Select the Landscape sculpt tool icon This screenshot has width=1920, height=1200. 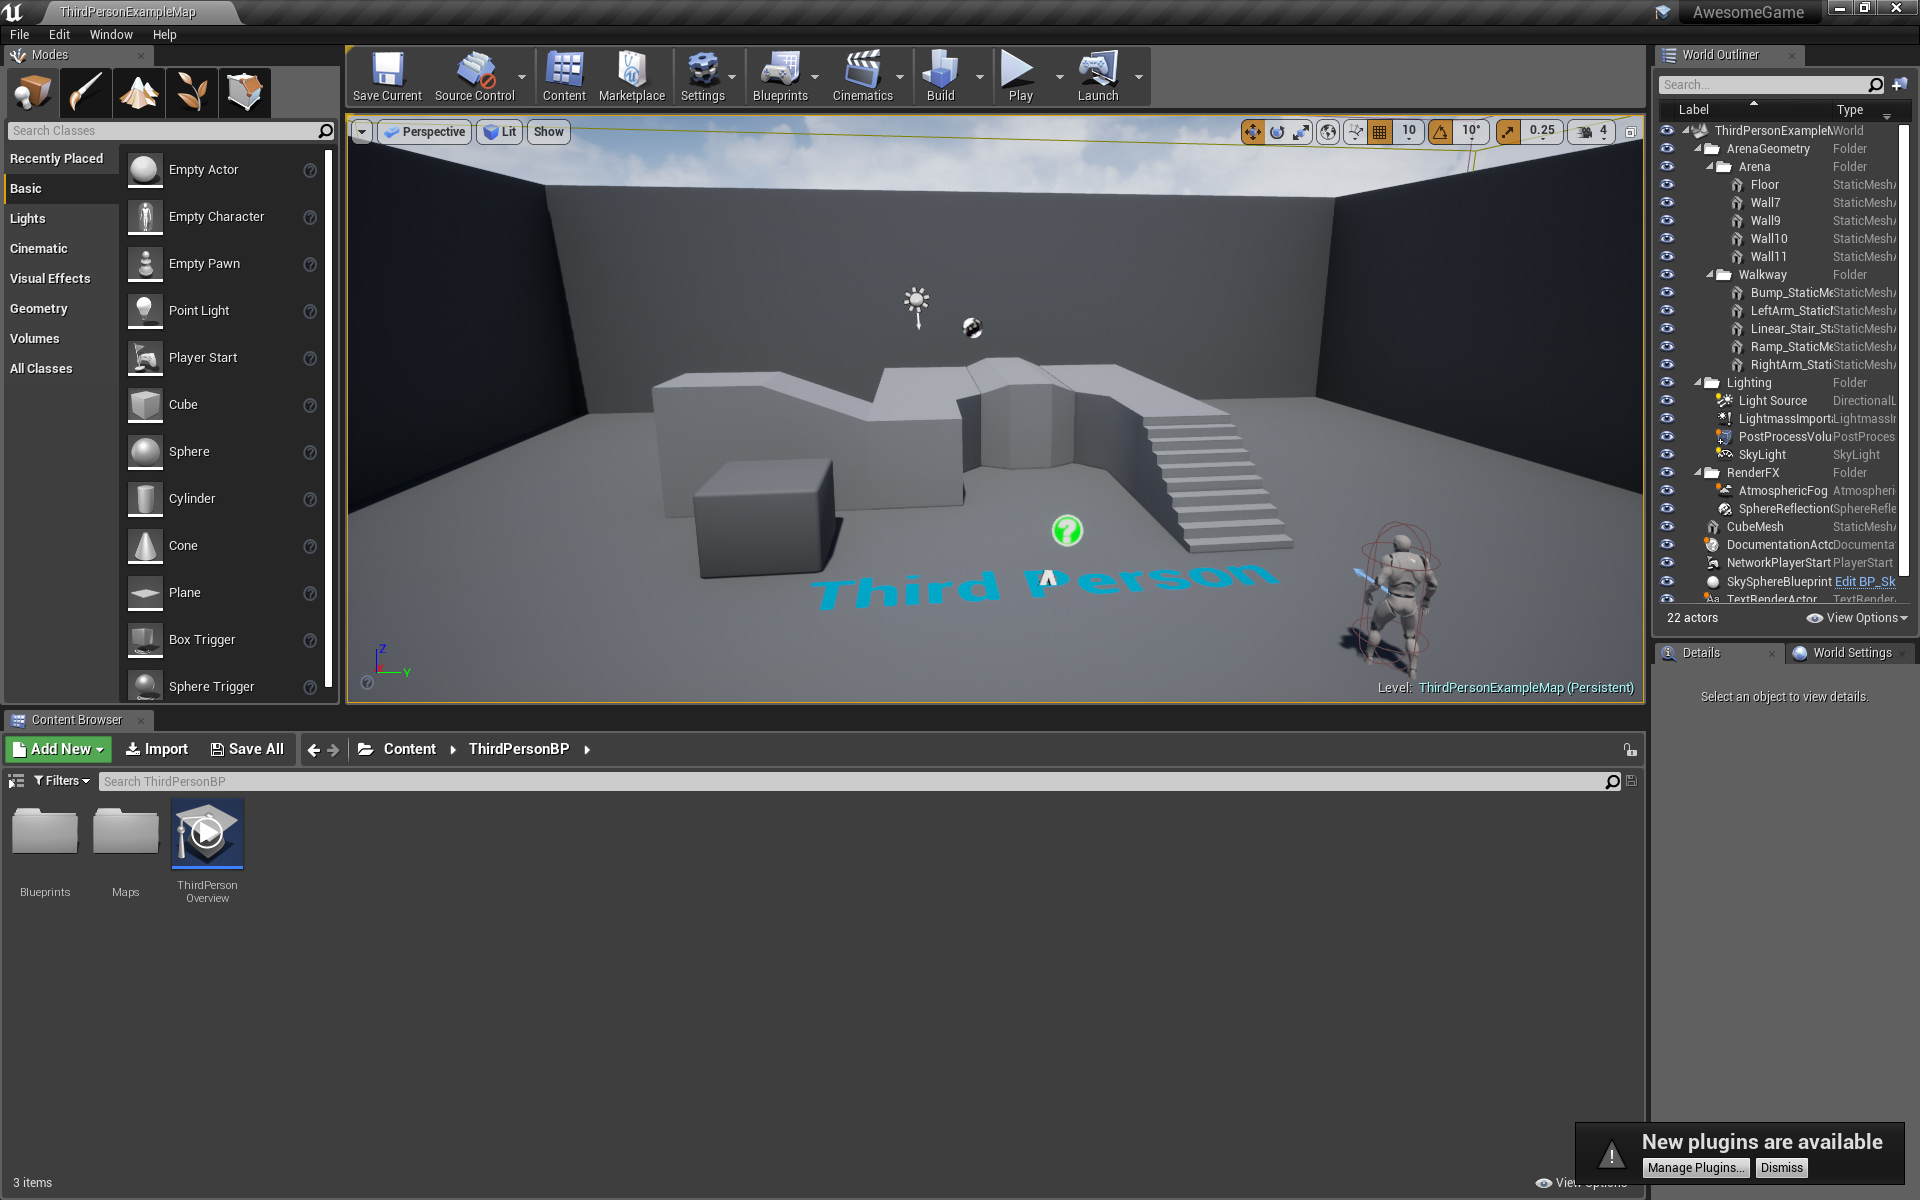click(x=138, y=93)
